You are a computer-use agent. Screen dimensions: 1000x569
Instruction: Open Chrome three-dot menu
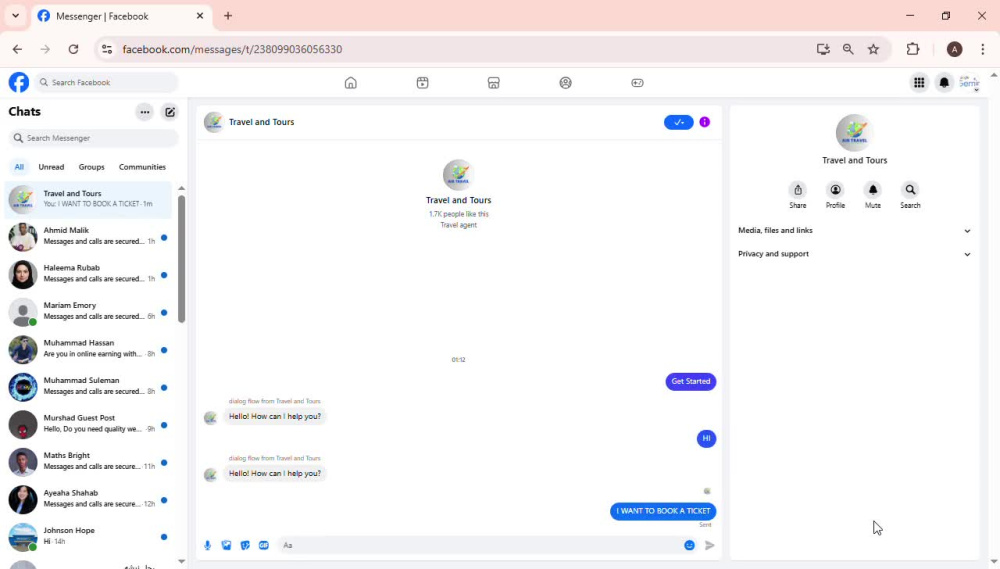[982, 49]
